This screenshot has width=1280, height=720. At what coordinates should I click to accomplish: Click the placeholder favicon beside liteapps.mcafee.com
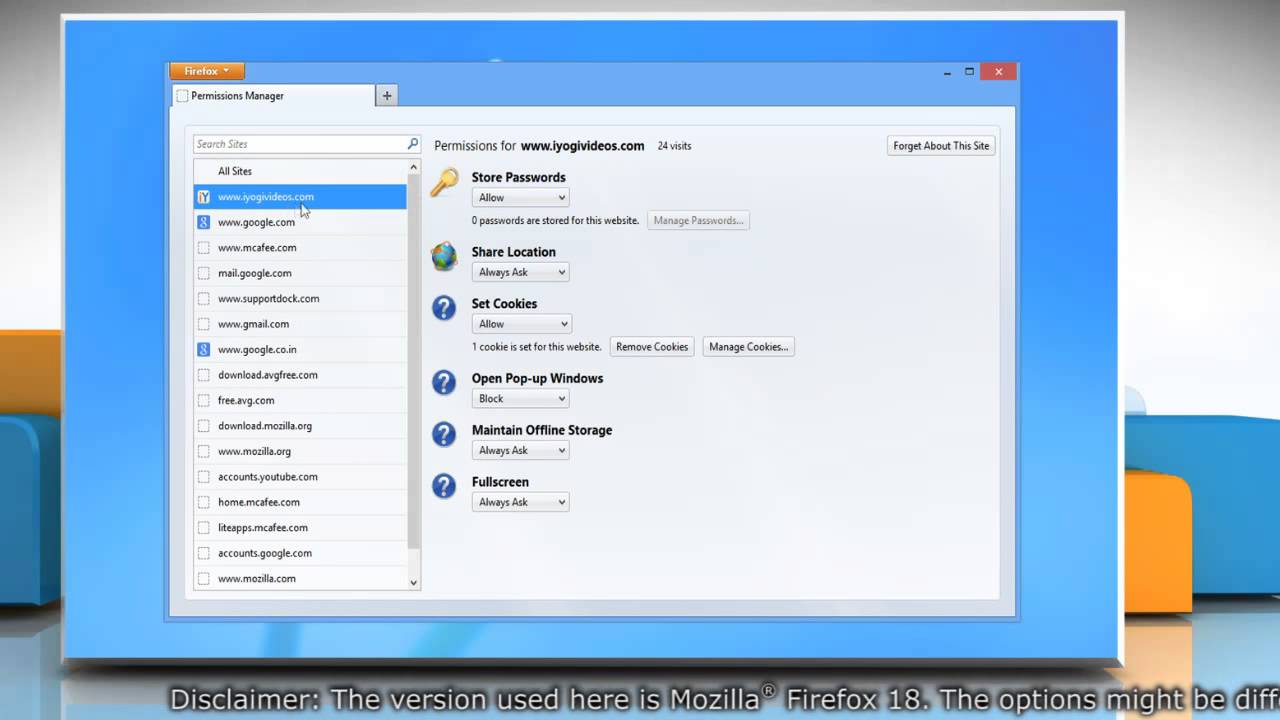tap(204, 527)
